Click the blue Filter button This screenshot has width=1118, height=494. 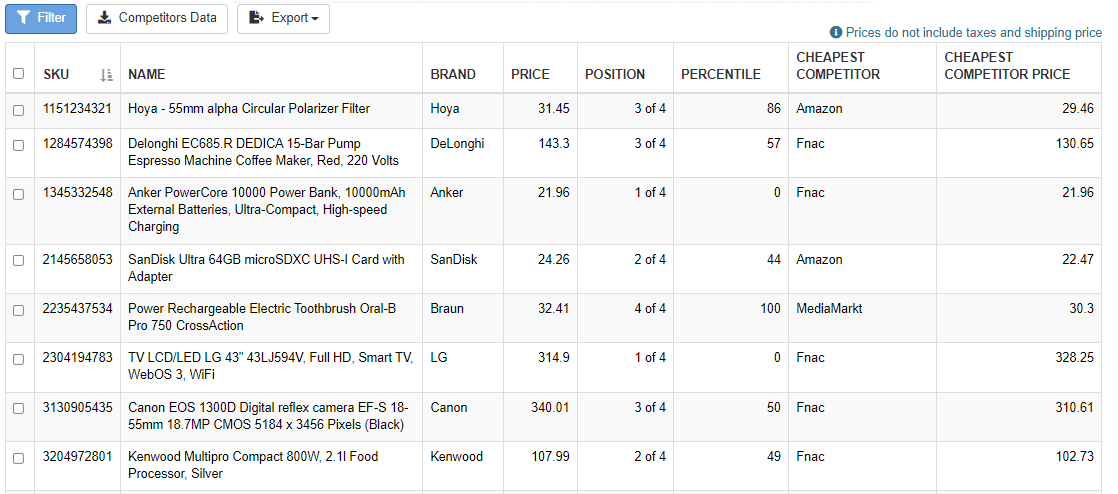pyautogui.click(x=41, y=18)
